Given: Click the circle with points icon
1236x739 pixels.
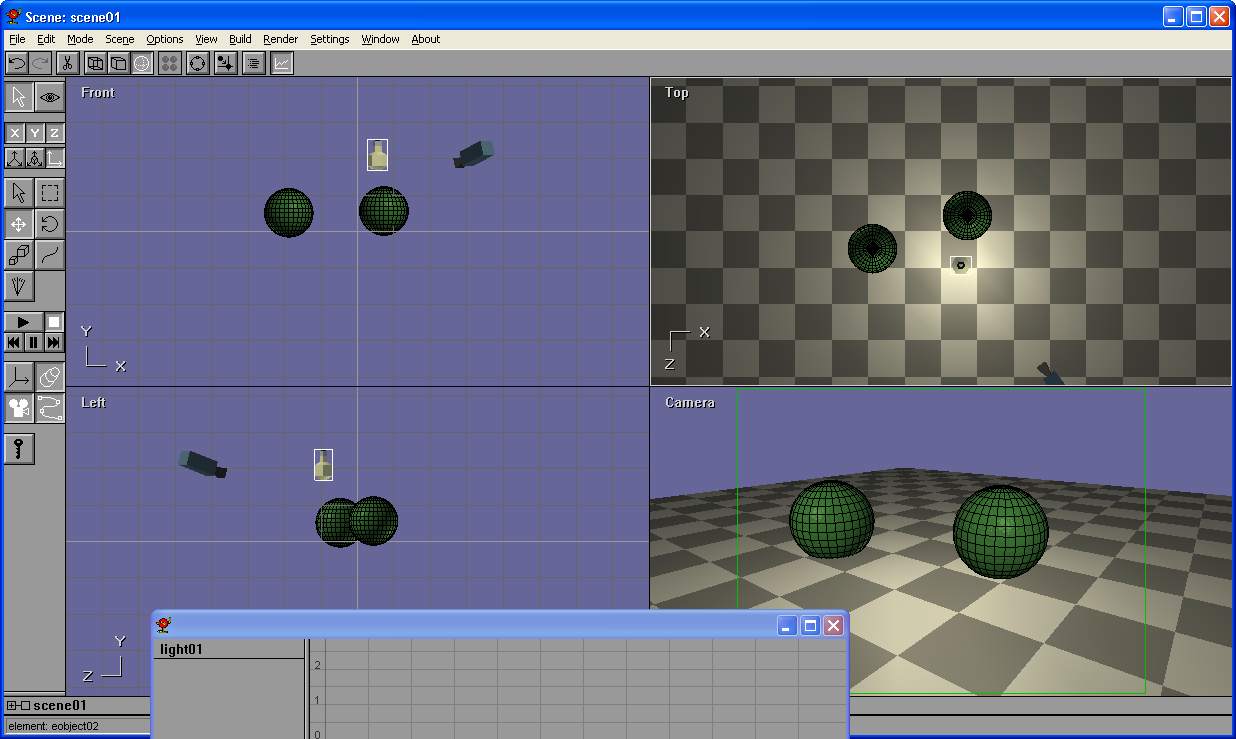Looking at the screenshot, I should pyautogui.click(x=198, y=63).
